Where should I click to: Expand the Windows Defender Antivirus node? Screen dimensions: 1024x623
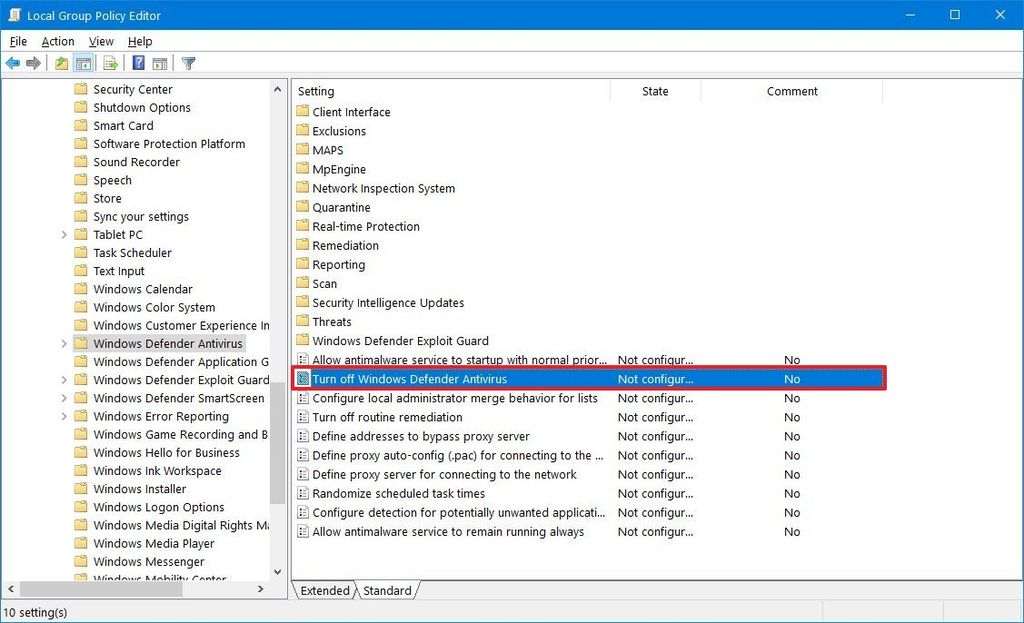coord(63,343)
